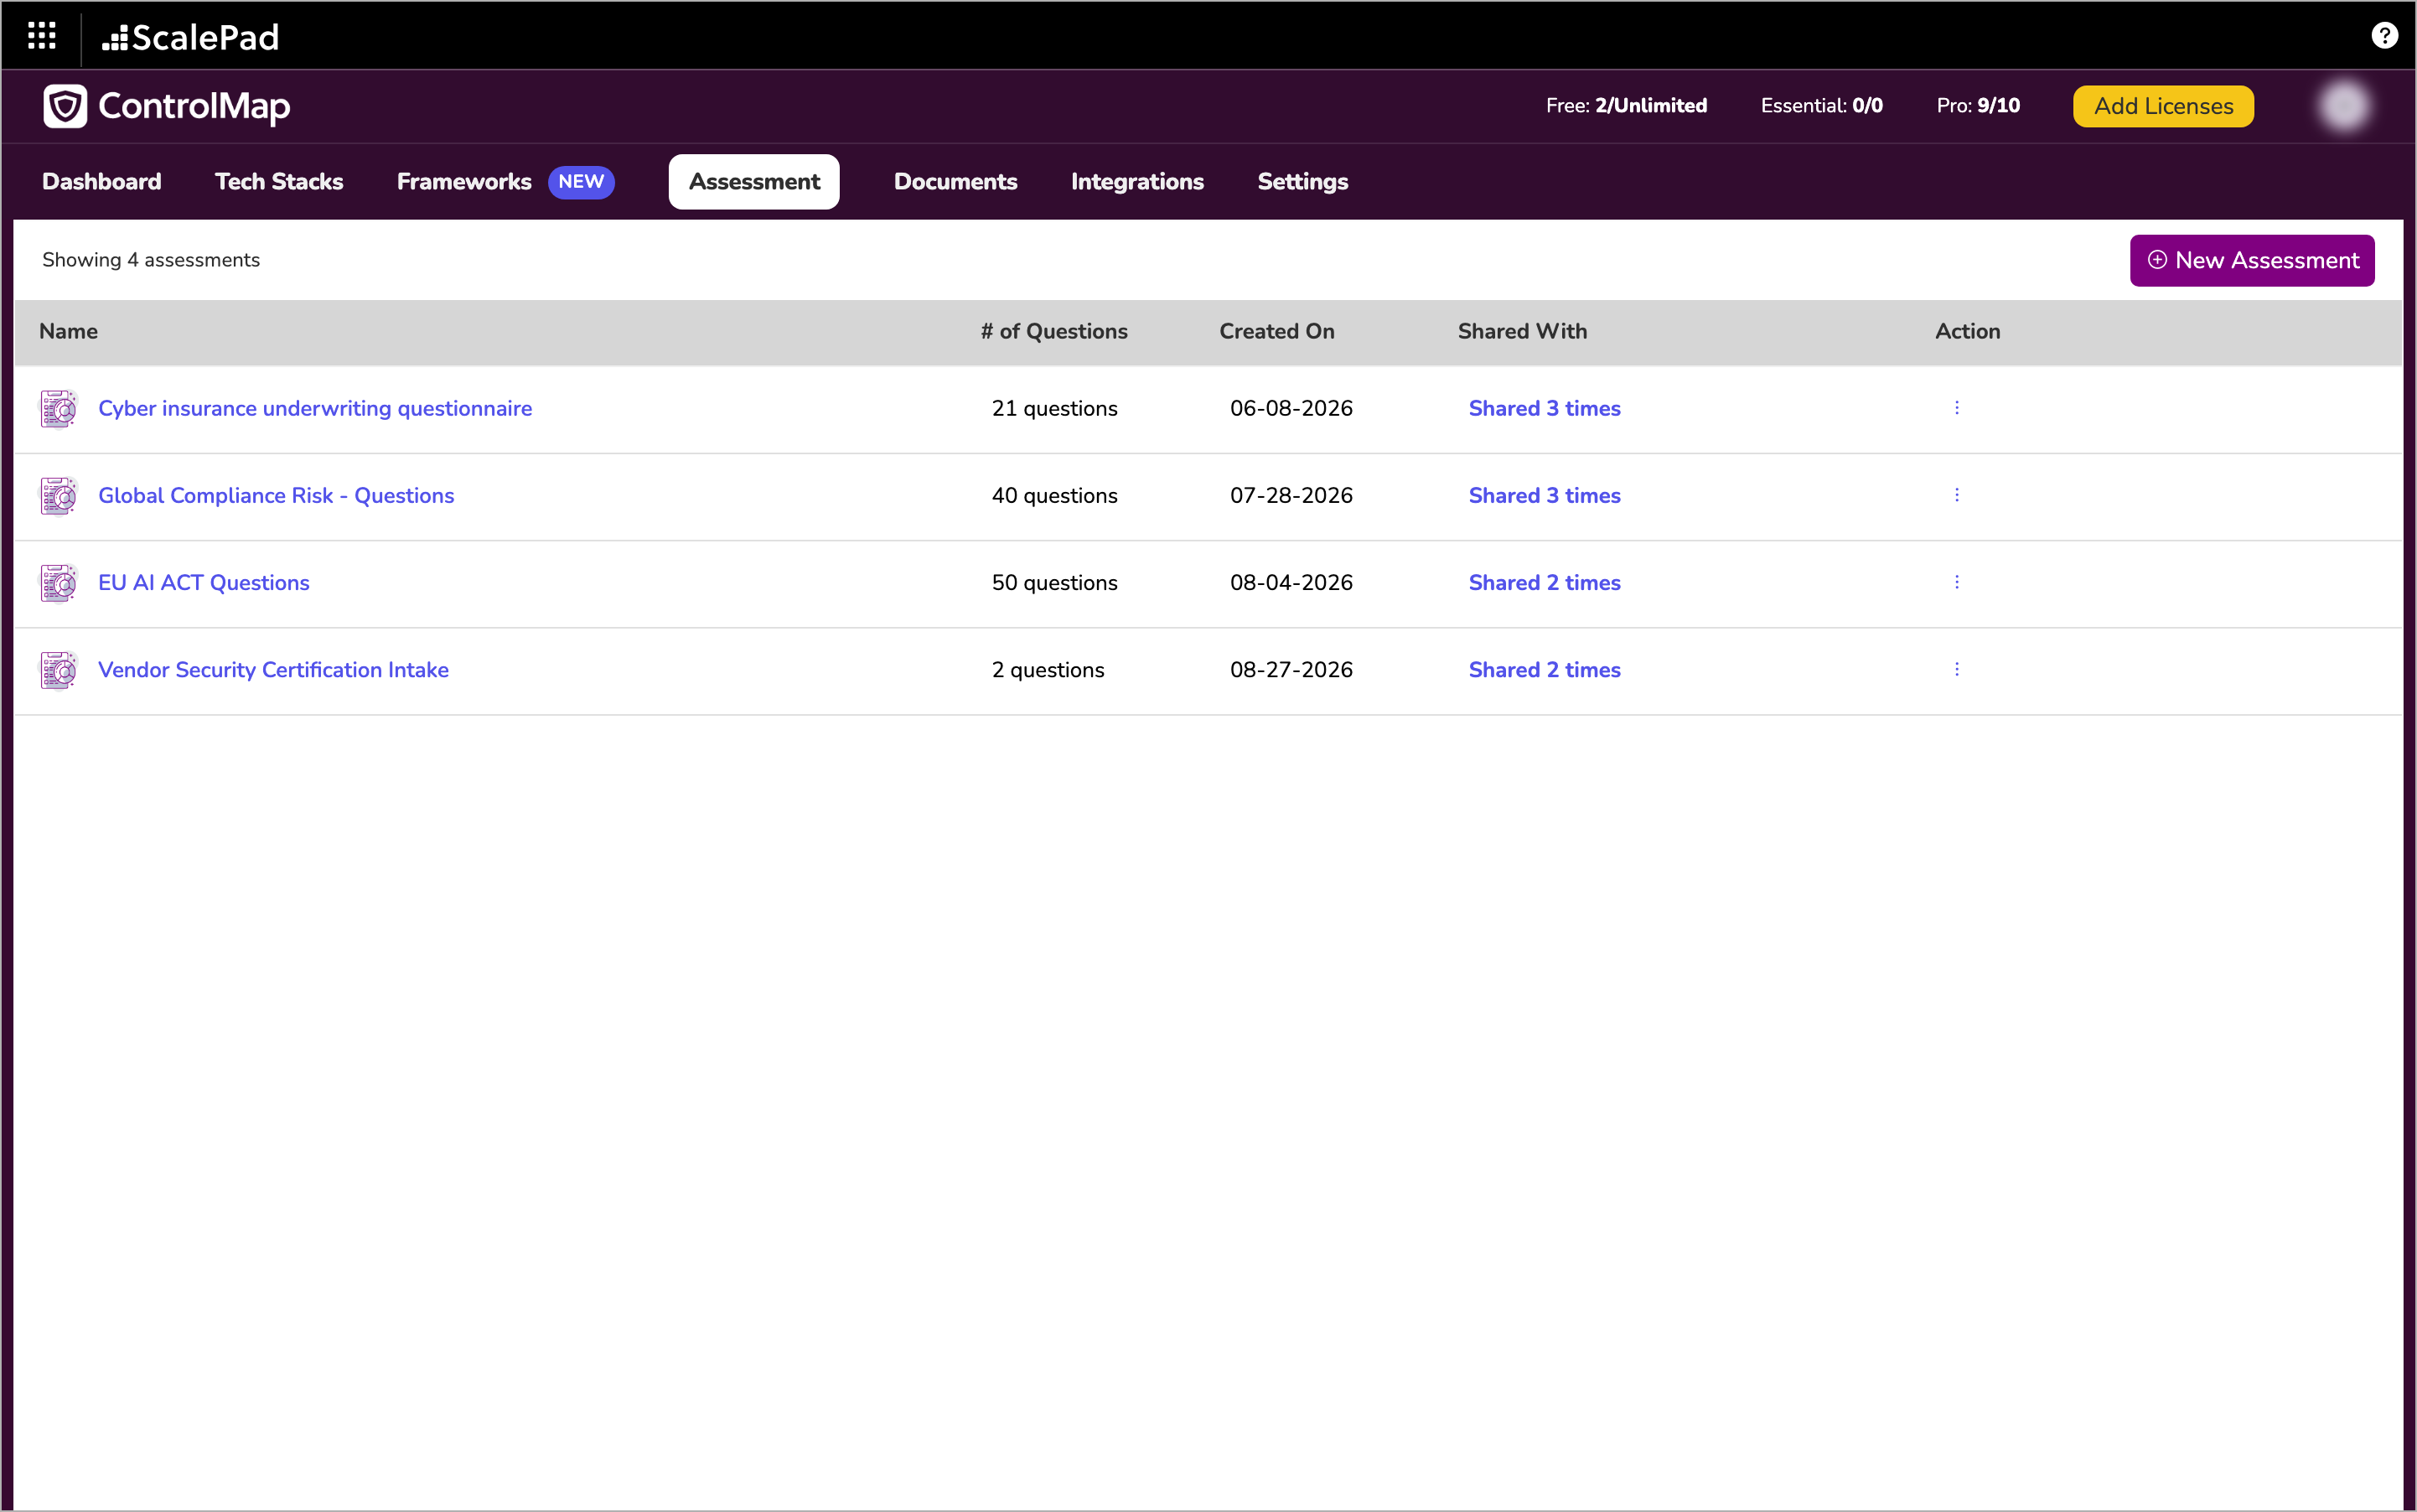The height and width of the screenshot is (1512, 2417).
Task: Open the Documents tab
Action: click(x=955, y=182)
